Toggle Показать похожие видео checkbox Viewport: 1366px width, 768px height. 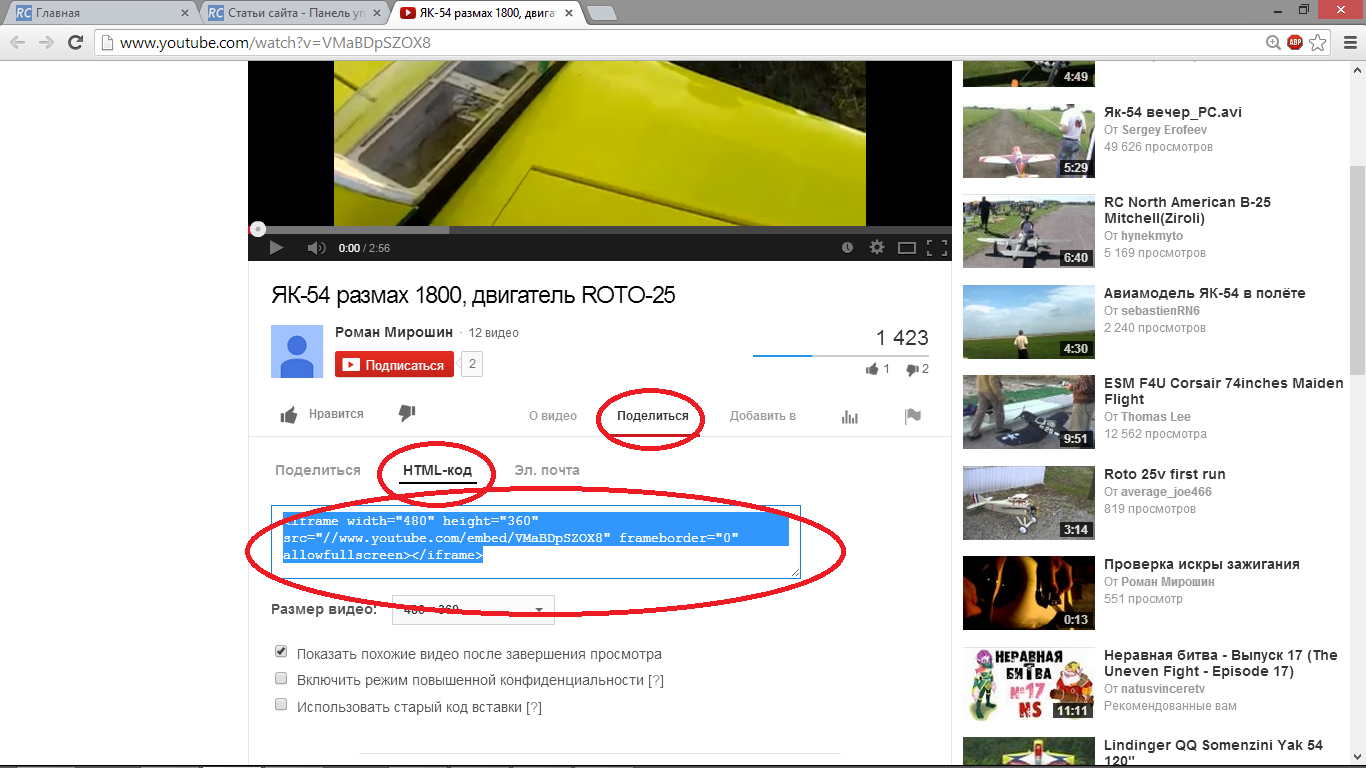(281, 652)
